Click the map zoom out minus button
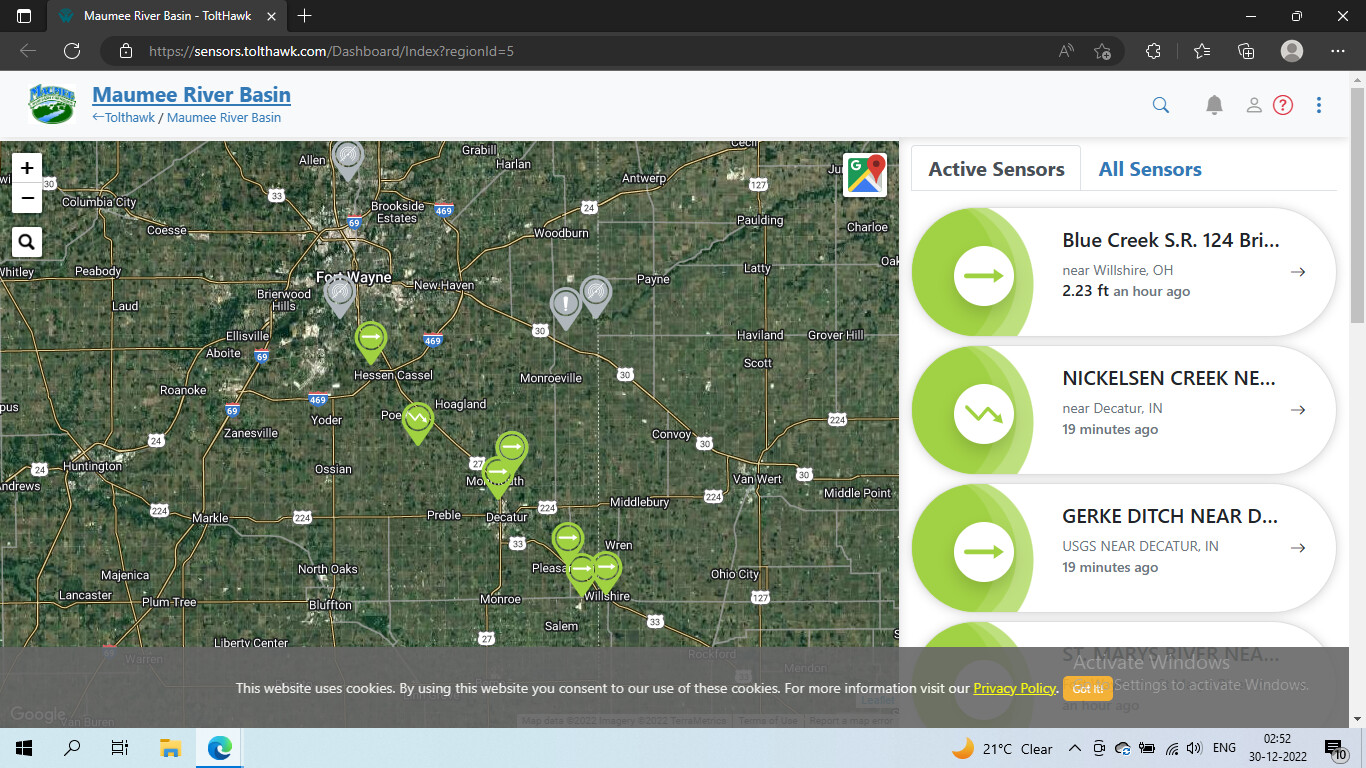The height and width of the screenshot is (768, 1366). (x=27, y=198)
